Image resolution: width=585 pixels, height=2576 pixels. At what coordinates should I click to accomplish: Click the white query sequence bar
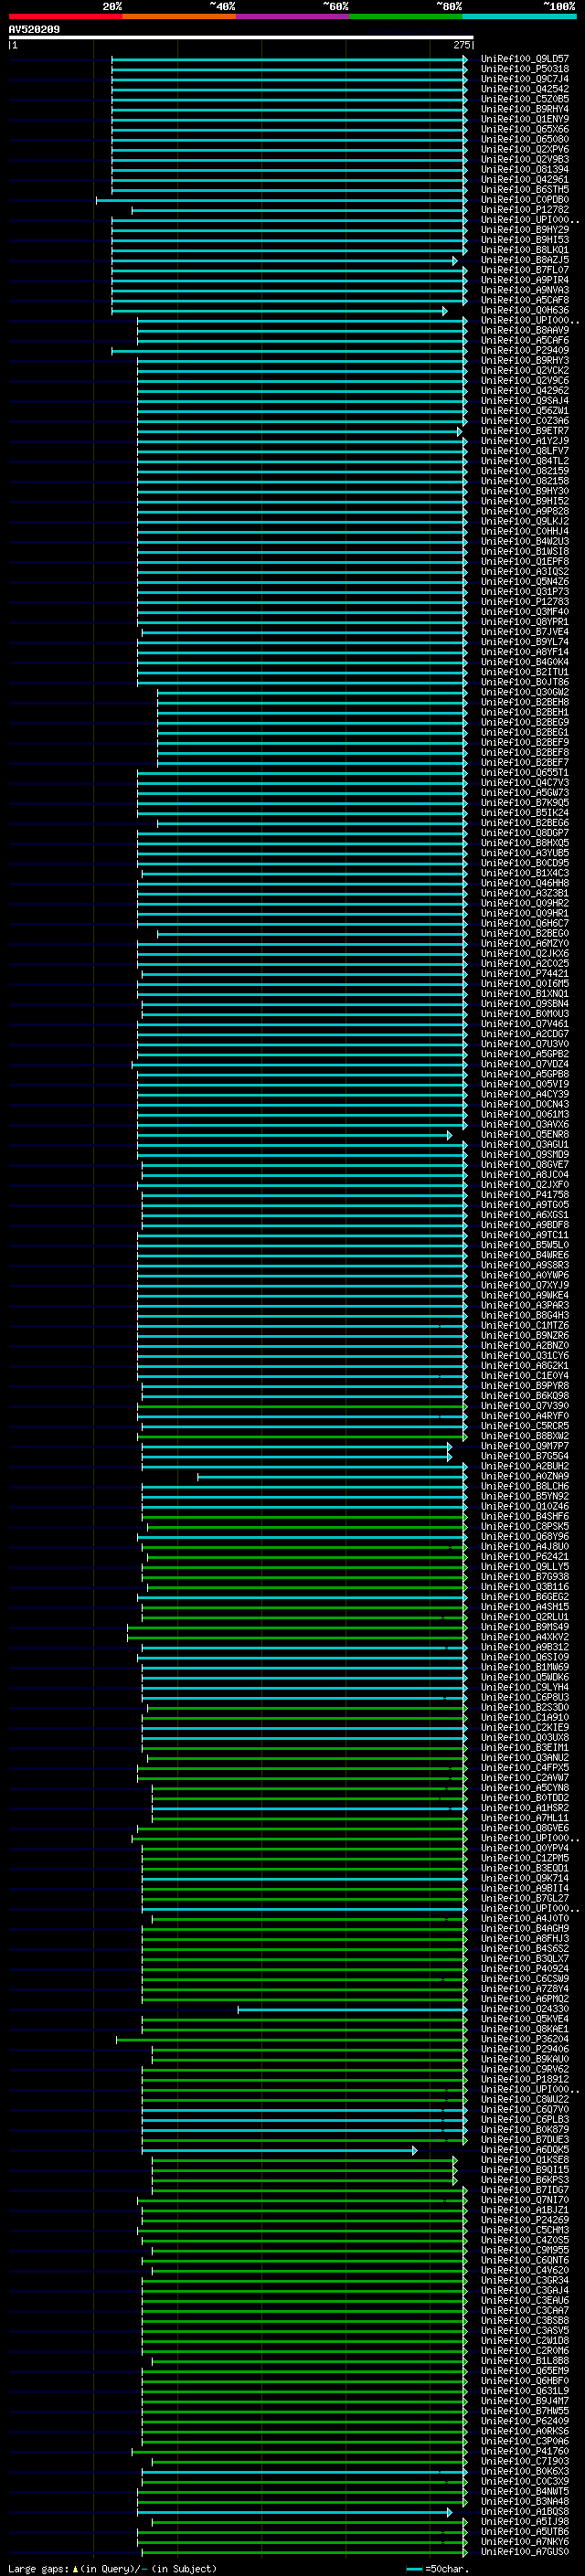[x=240, y=38]
